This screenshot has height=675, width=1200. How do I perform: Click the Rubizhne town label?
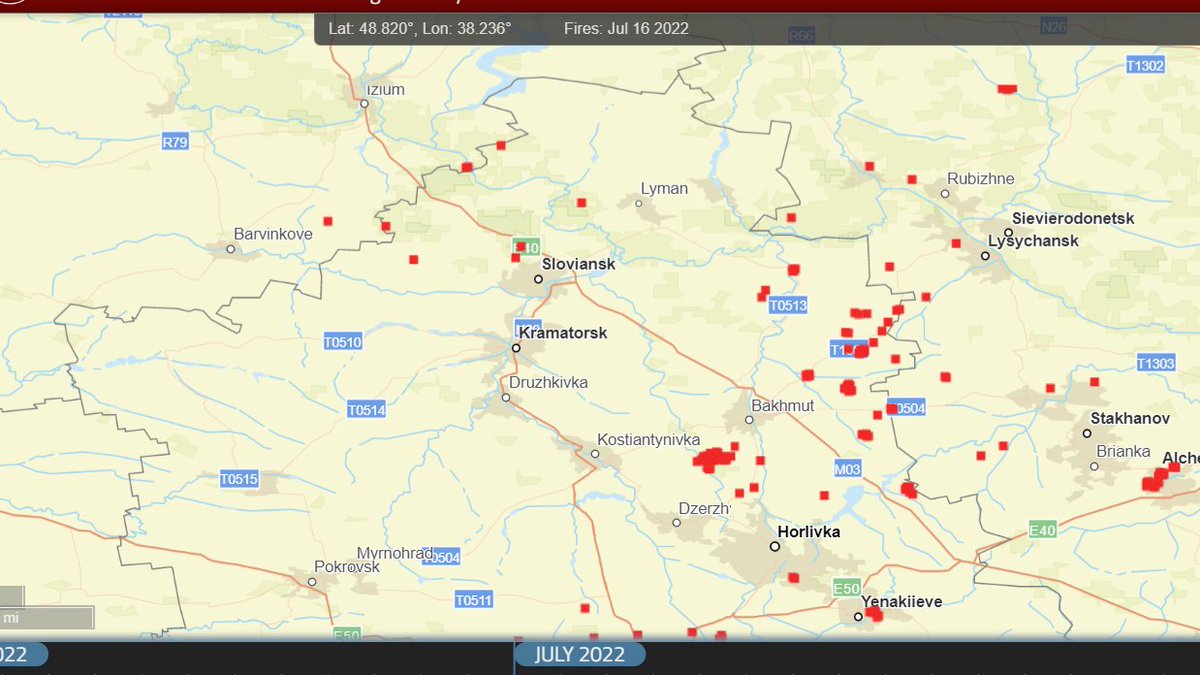[x=981, y=179]
